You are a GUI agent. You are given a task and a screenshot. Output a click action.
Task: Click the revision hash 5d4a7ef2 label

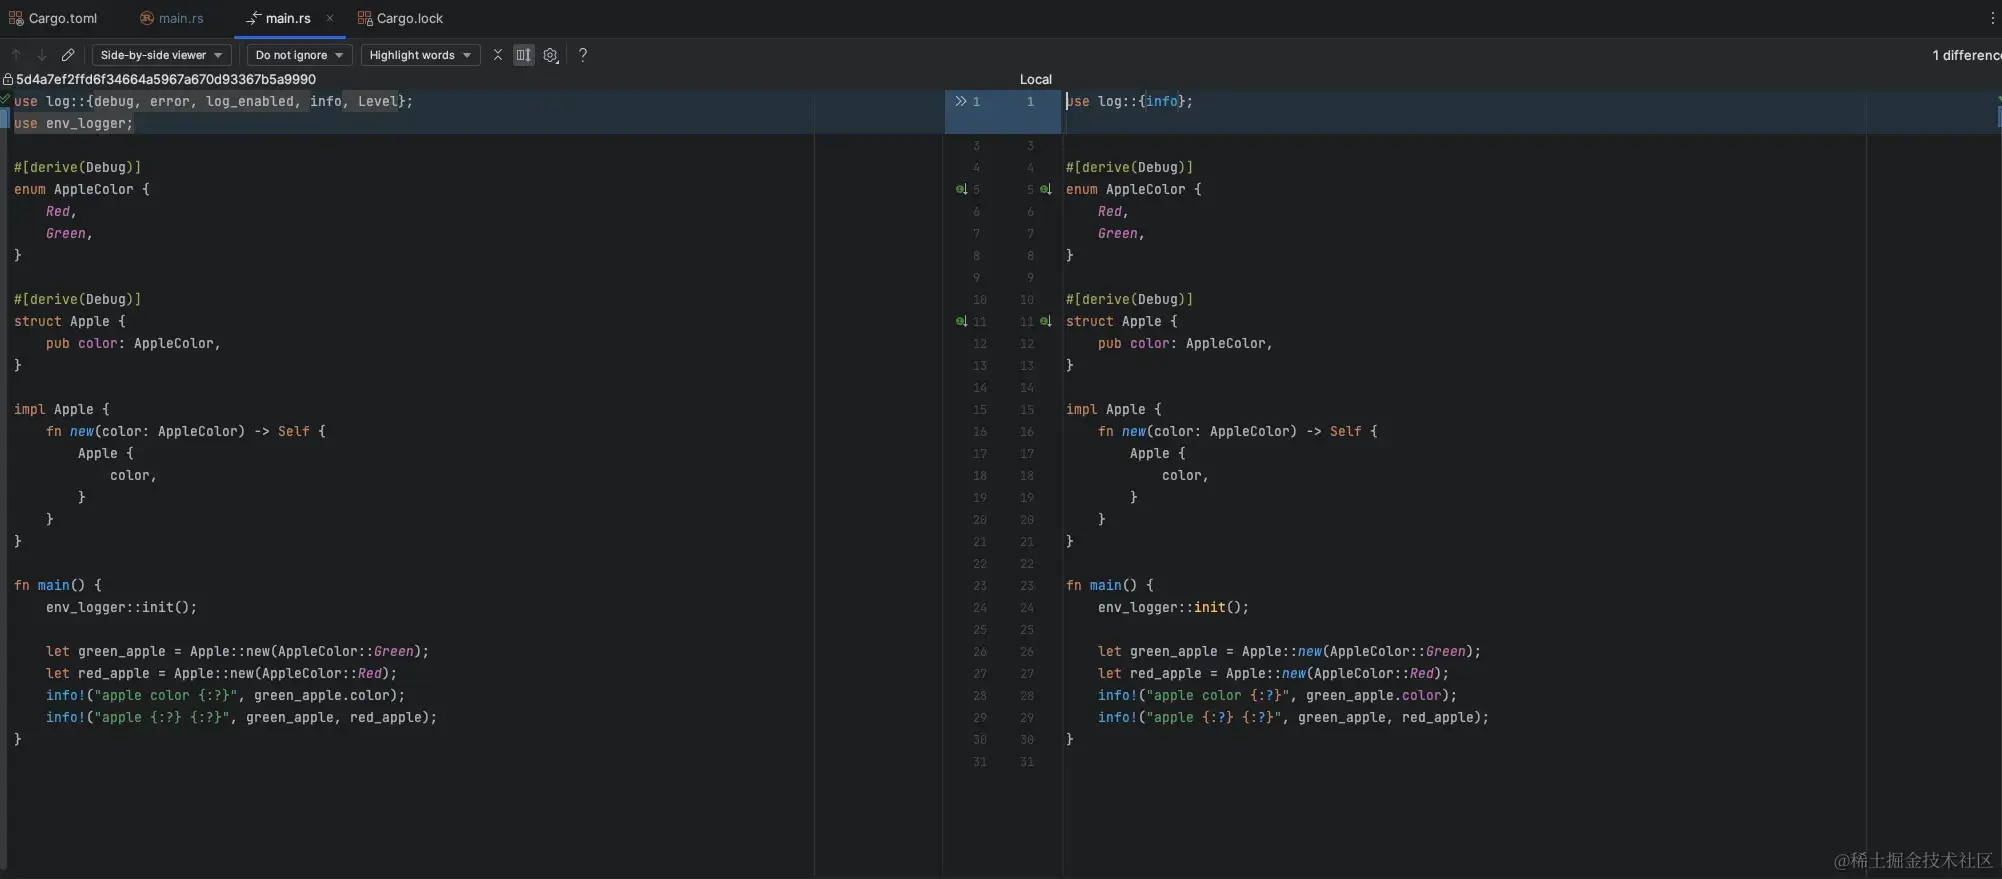[x=166, y=79]
